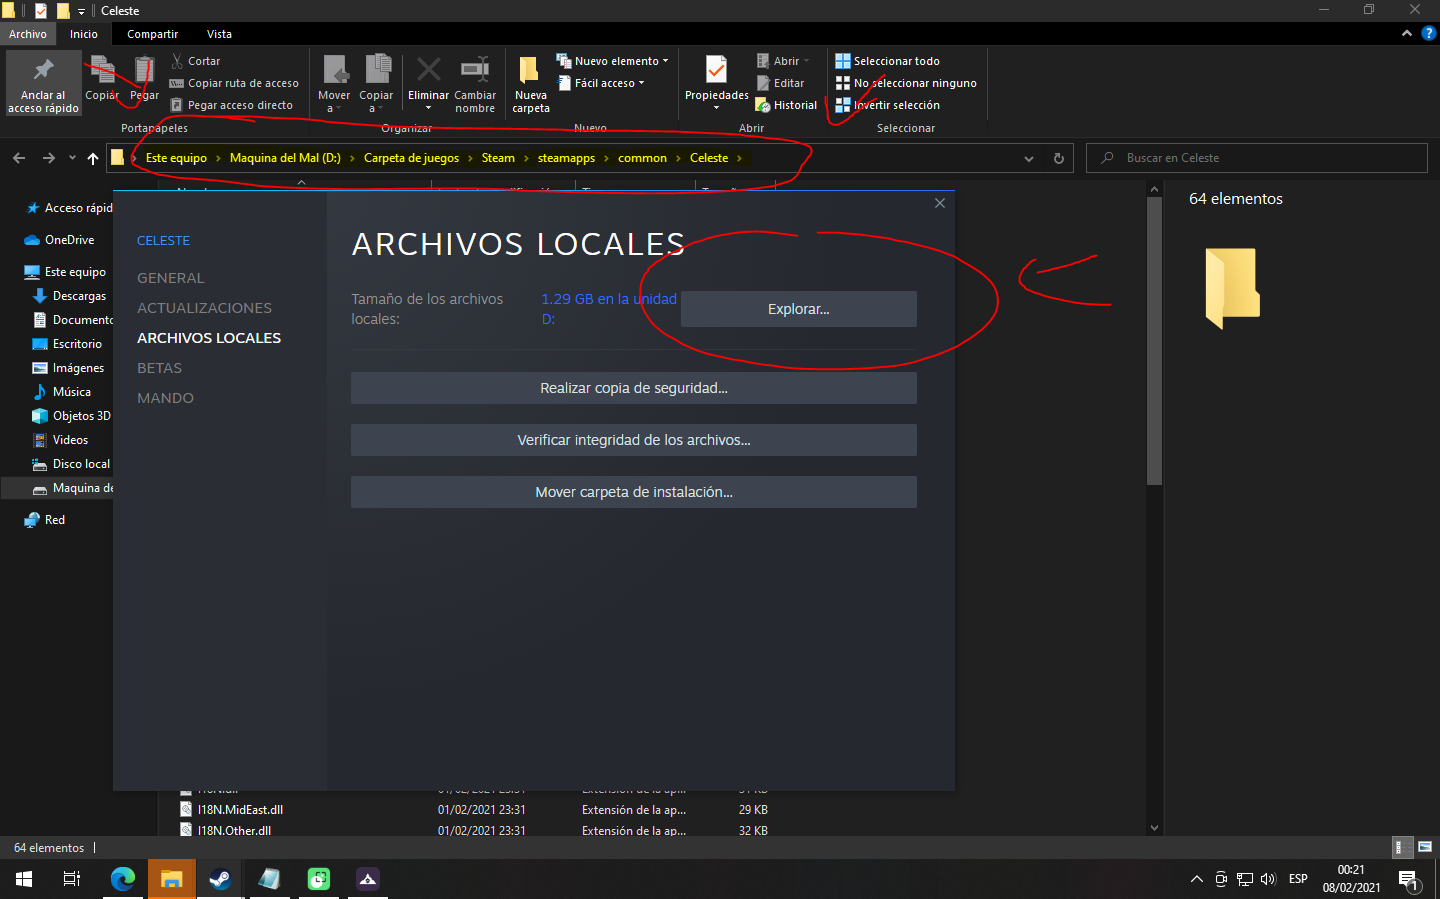The height and width of the screenshot is (899, 1440).
Task: Expand the address bar history dropdown
Action: 1029,158
